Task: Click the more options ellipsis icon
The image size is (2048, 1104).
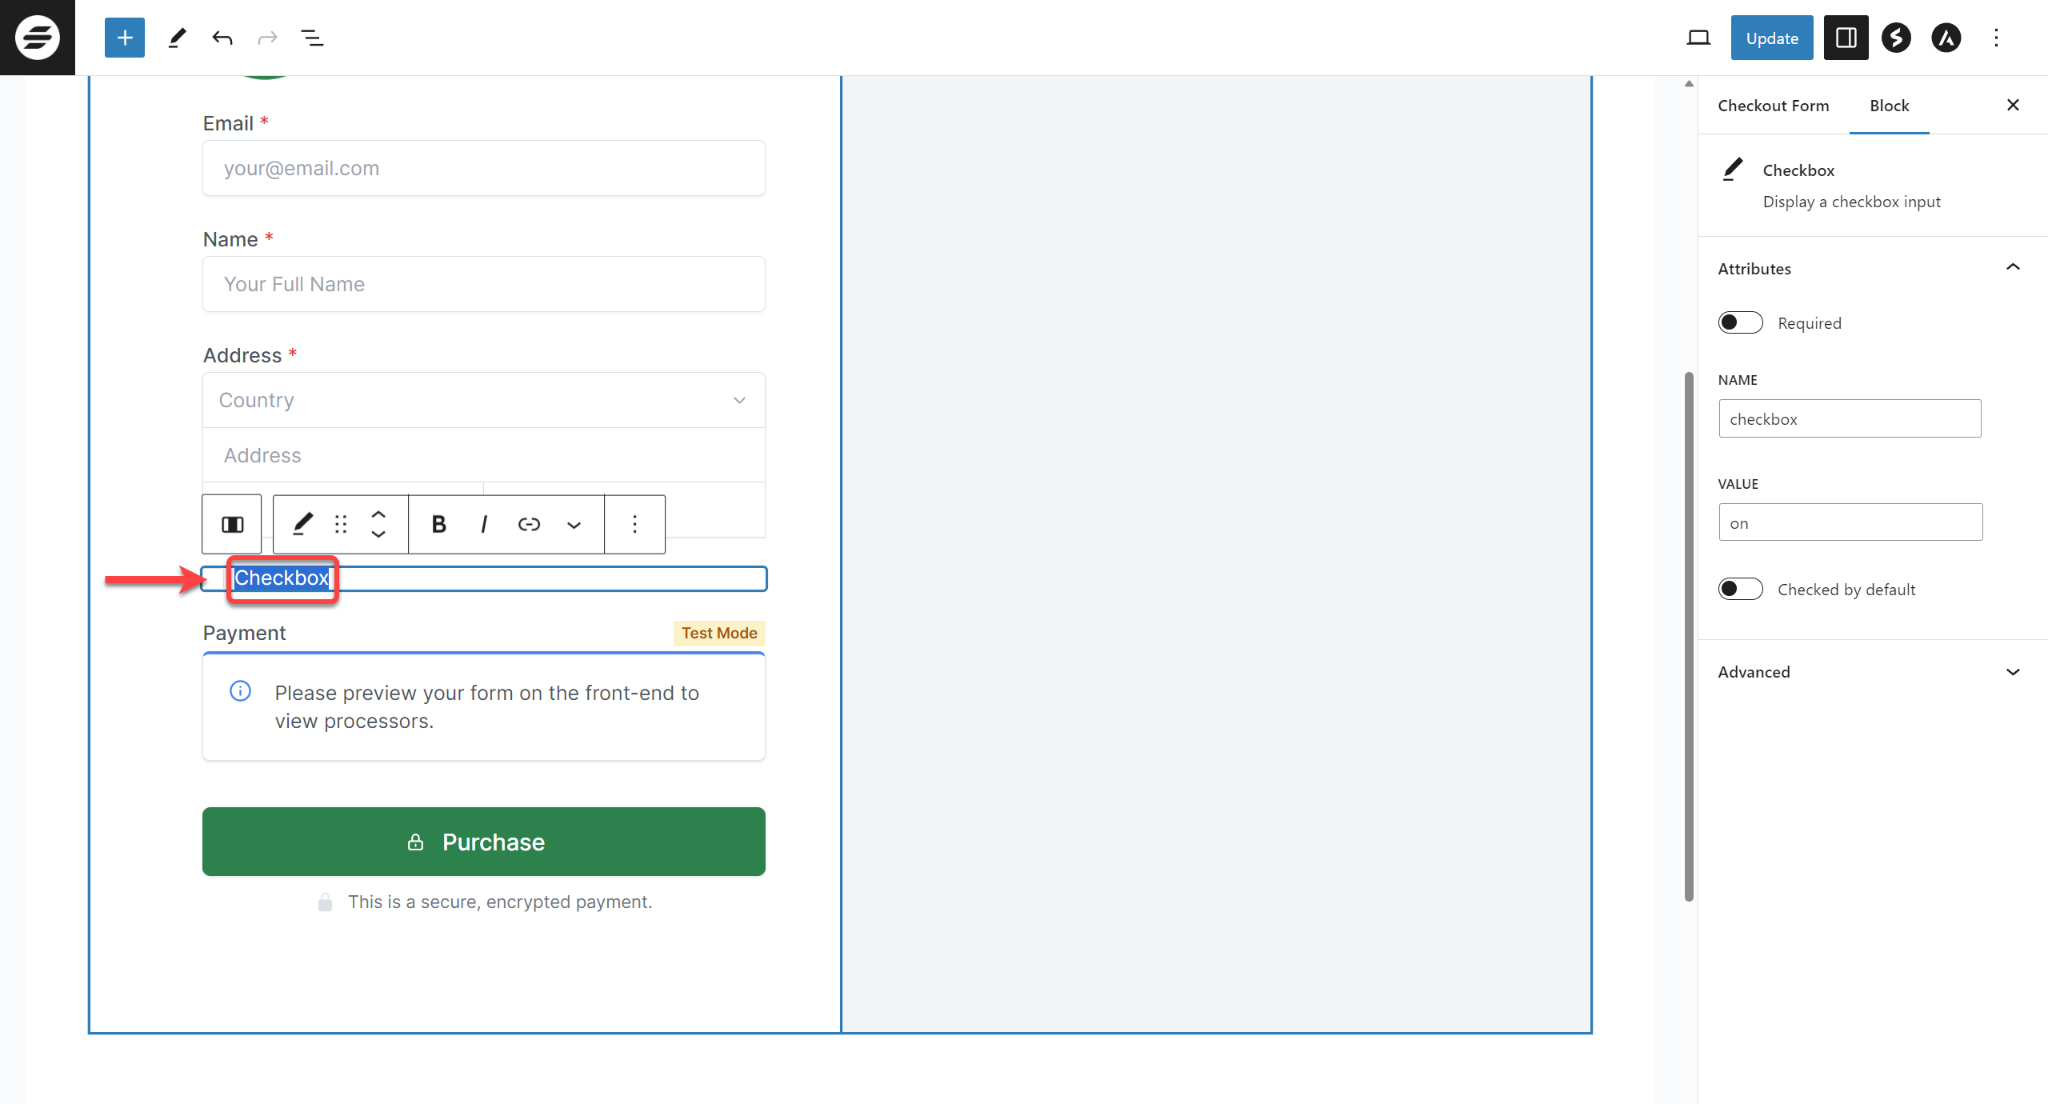Action: point(633,523)
